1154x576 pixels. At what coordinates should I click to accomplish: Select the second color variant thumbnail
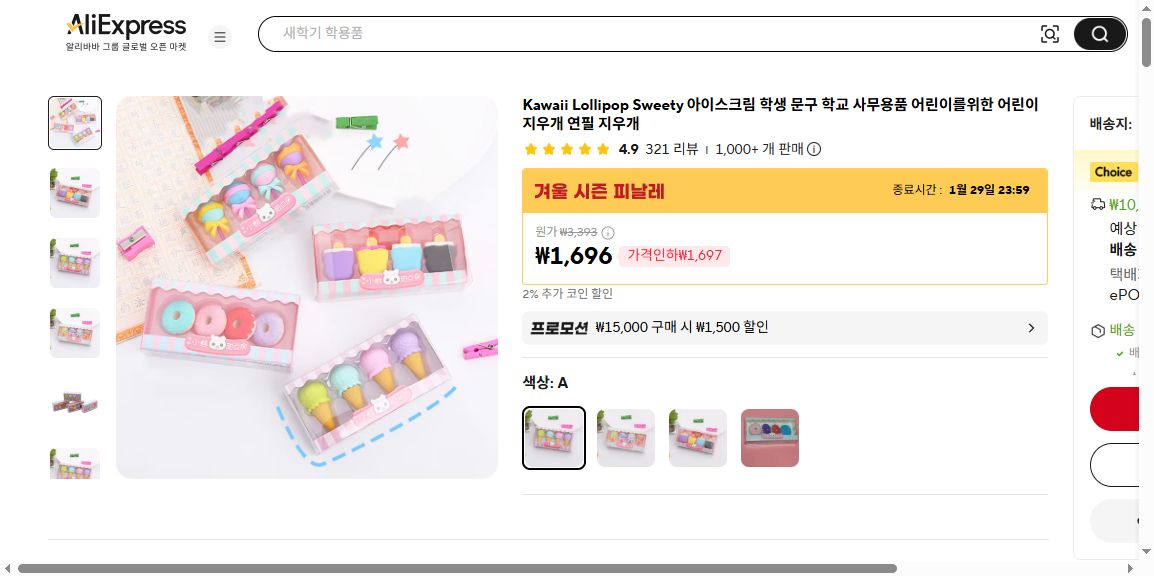point(626,438)
